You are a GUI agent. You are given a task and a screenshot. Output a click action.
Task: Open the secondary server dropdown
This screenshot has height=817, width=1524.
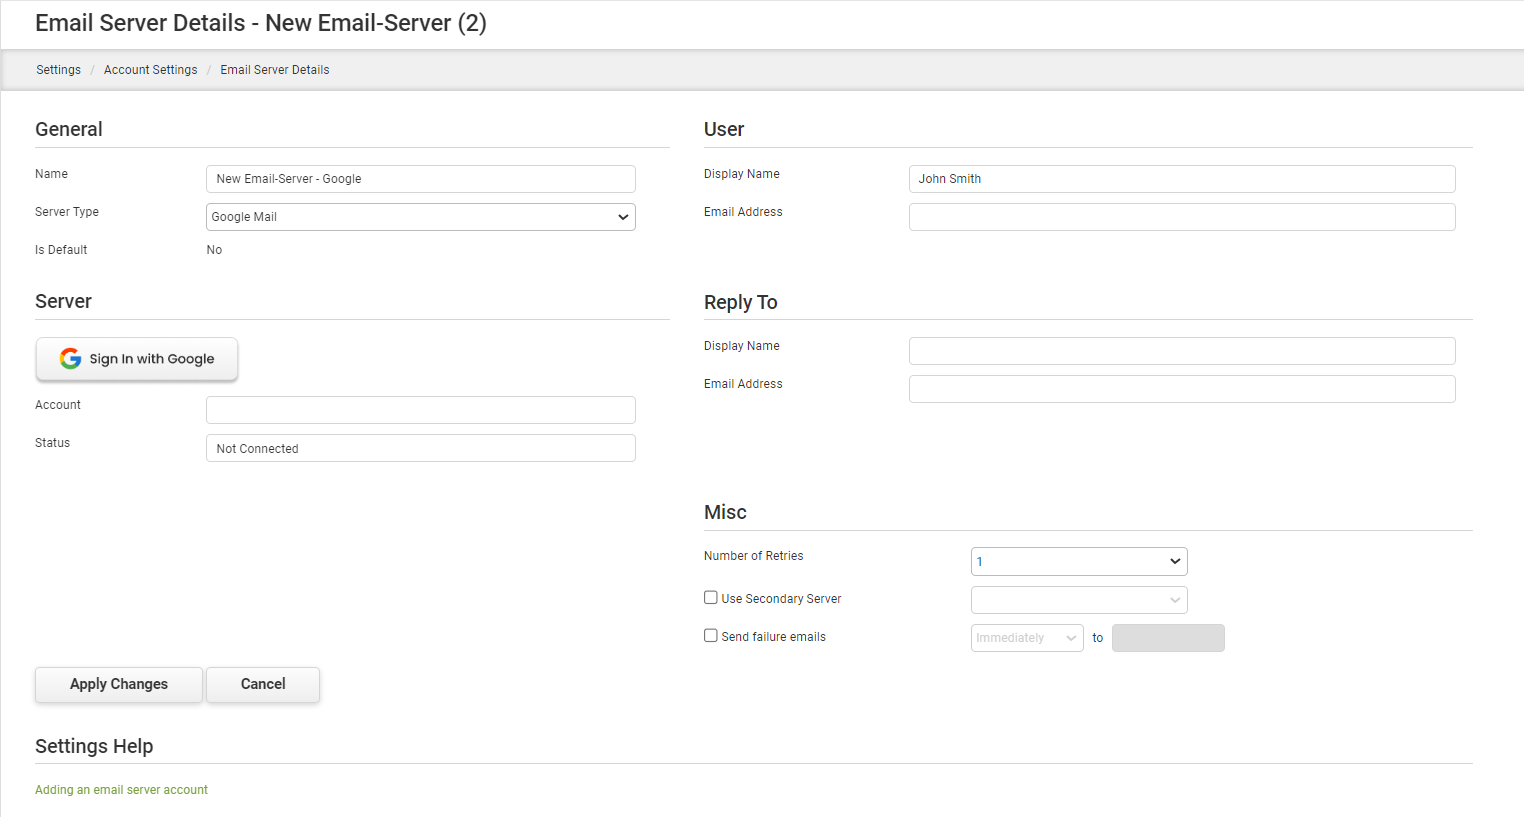pos(1079,600)
